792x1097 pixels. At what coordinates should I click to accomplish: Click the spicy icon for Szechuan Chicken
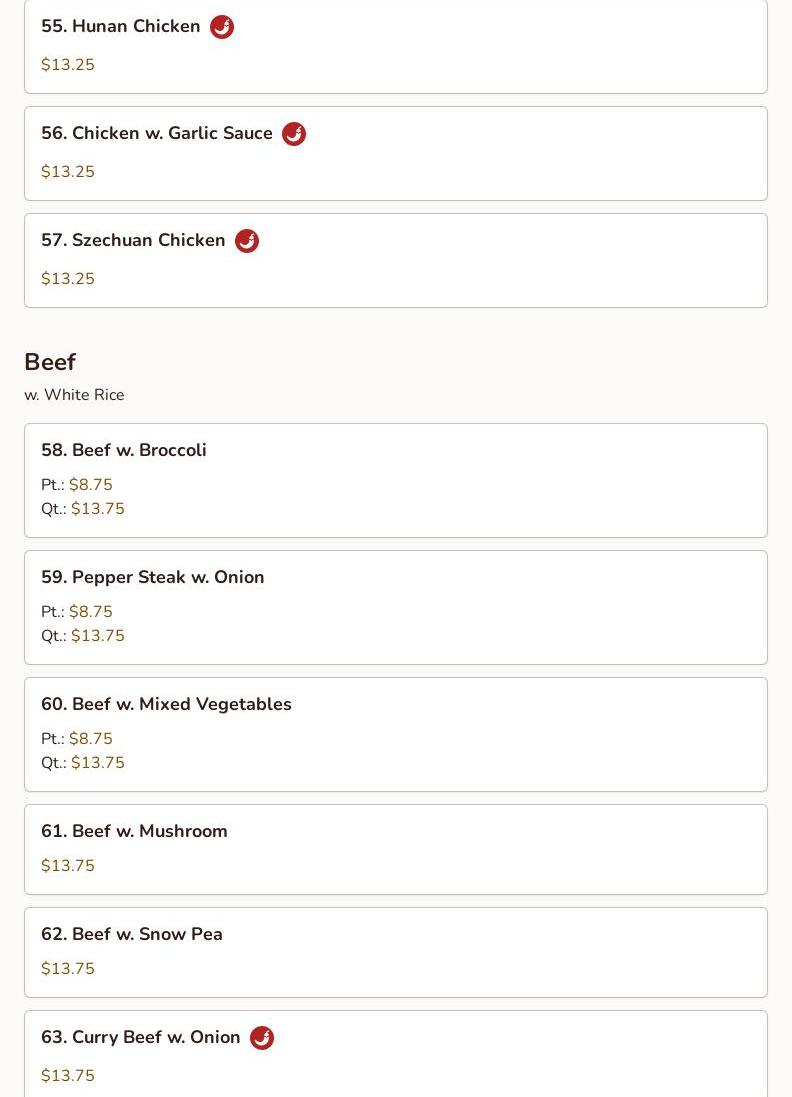pos(247,241)
